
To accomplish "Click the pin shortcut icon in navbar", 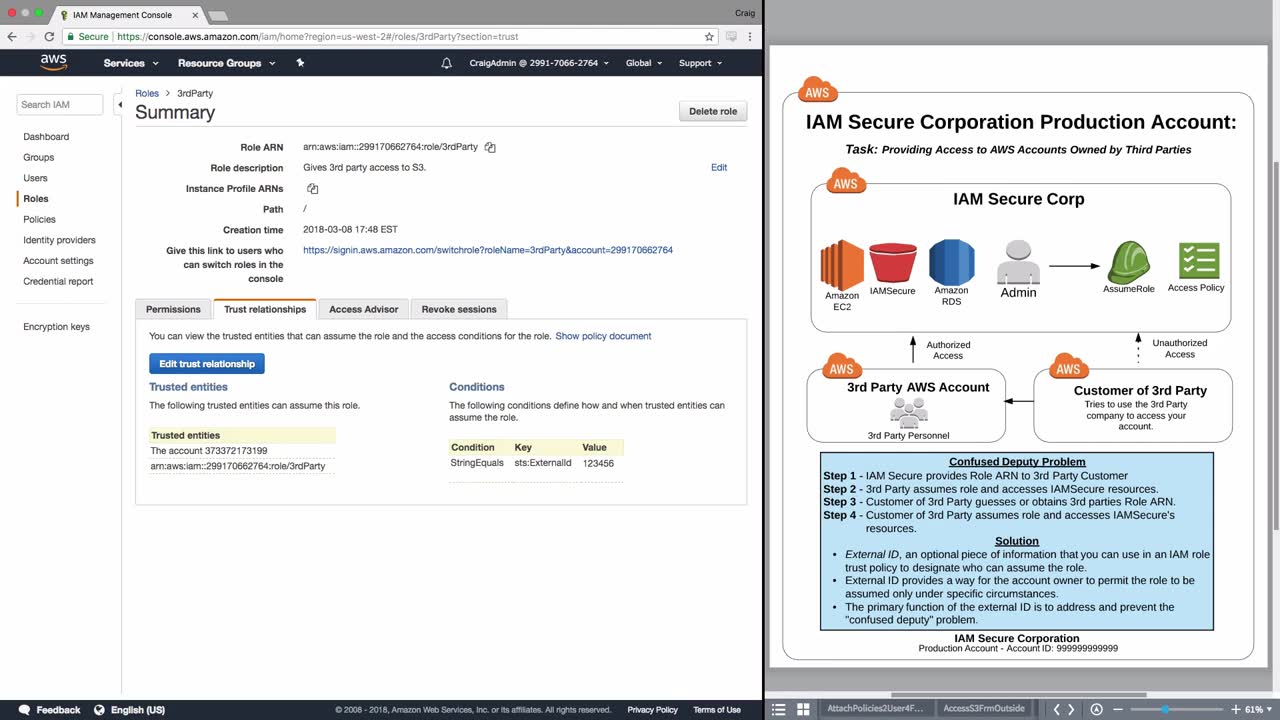I will pos(300,63).
